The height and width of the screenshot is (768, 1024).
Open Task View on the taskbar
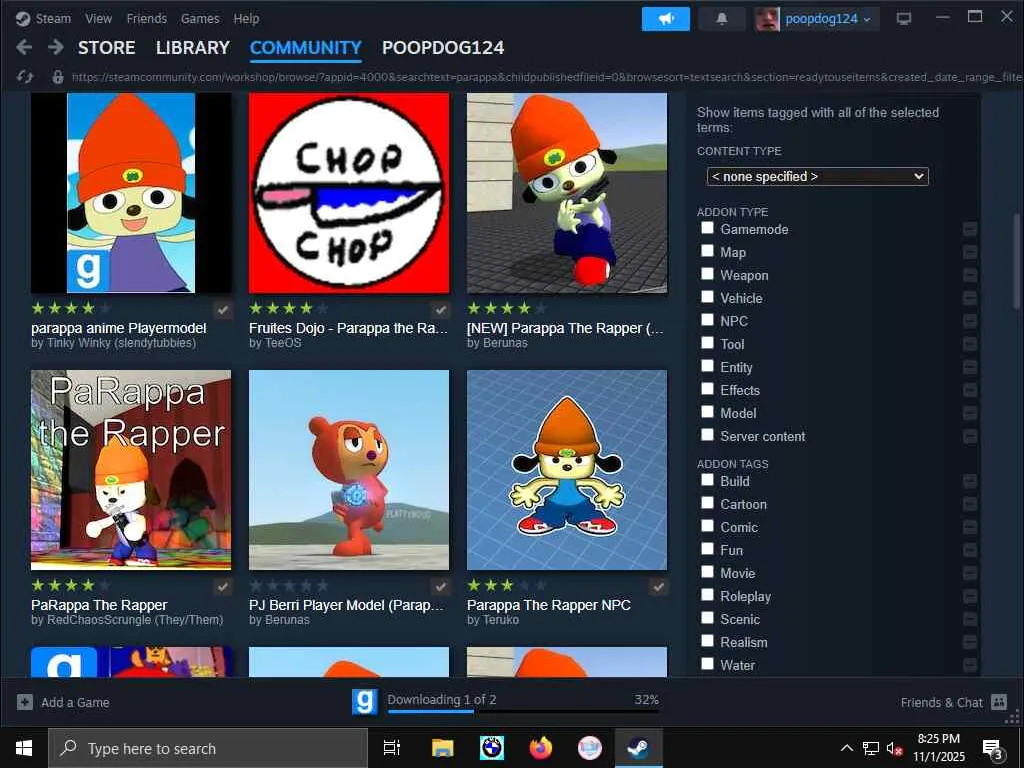coord(392,748)
